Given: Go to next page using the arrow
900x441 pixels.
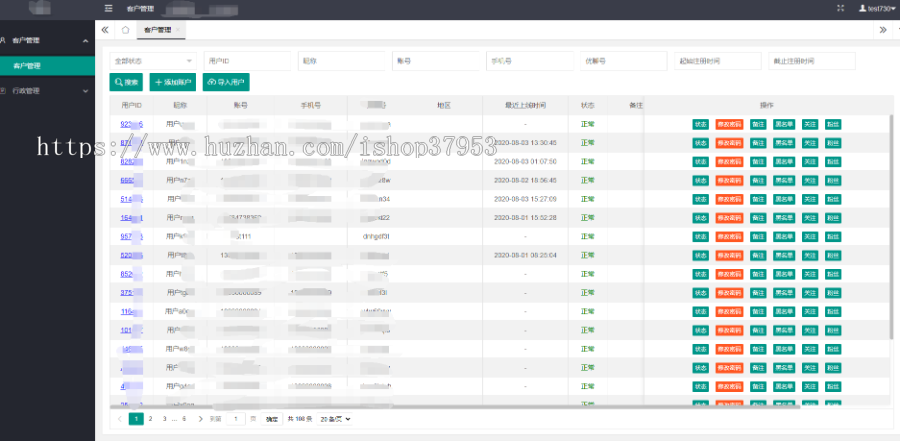Looking at the screenshot, I should tap(200, 419).
